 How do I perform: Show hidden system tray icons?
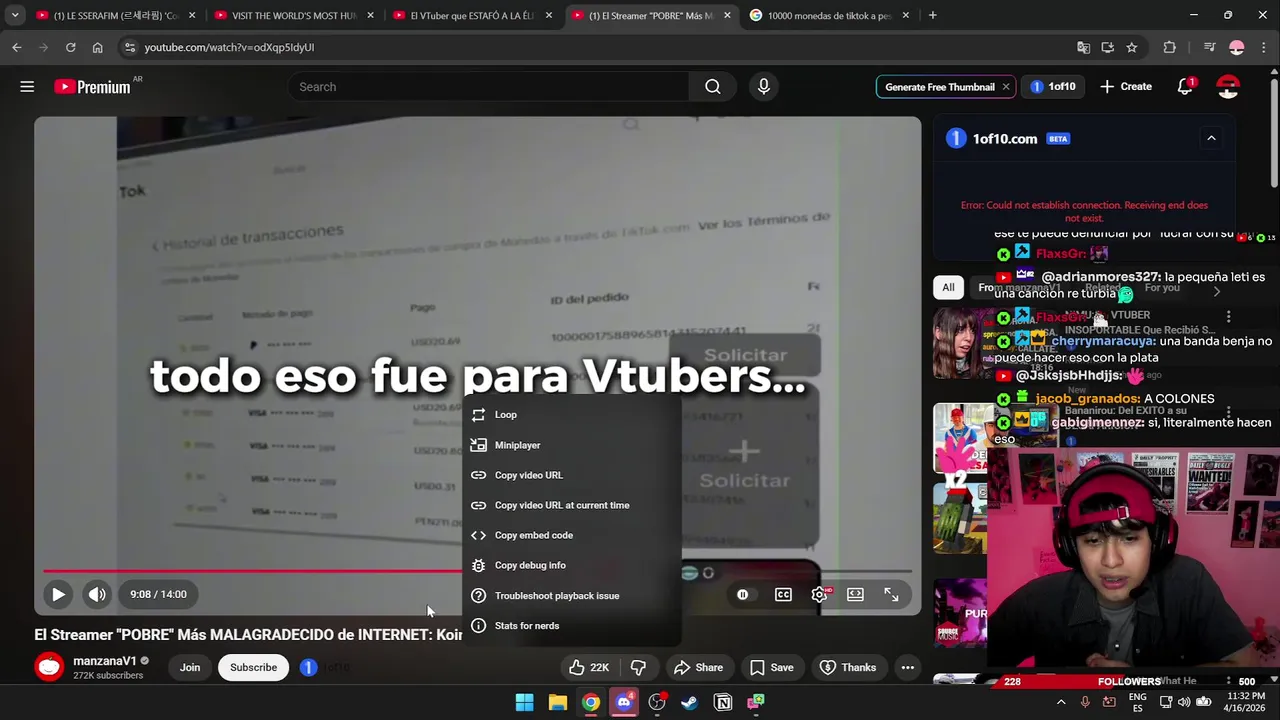click(x=1061, y=702)
